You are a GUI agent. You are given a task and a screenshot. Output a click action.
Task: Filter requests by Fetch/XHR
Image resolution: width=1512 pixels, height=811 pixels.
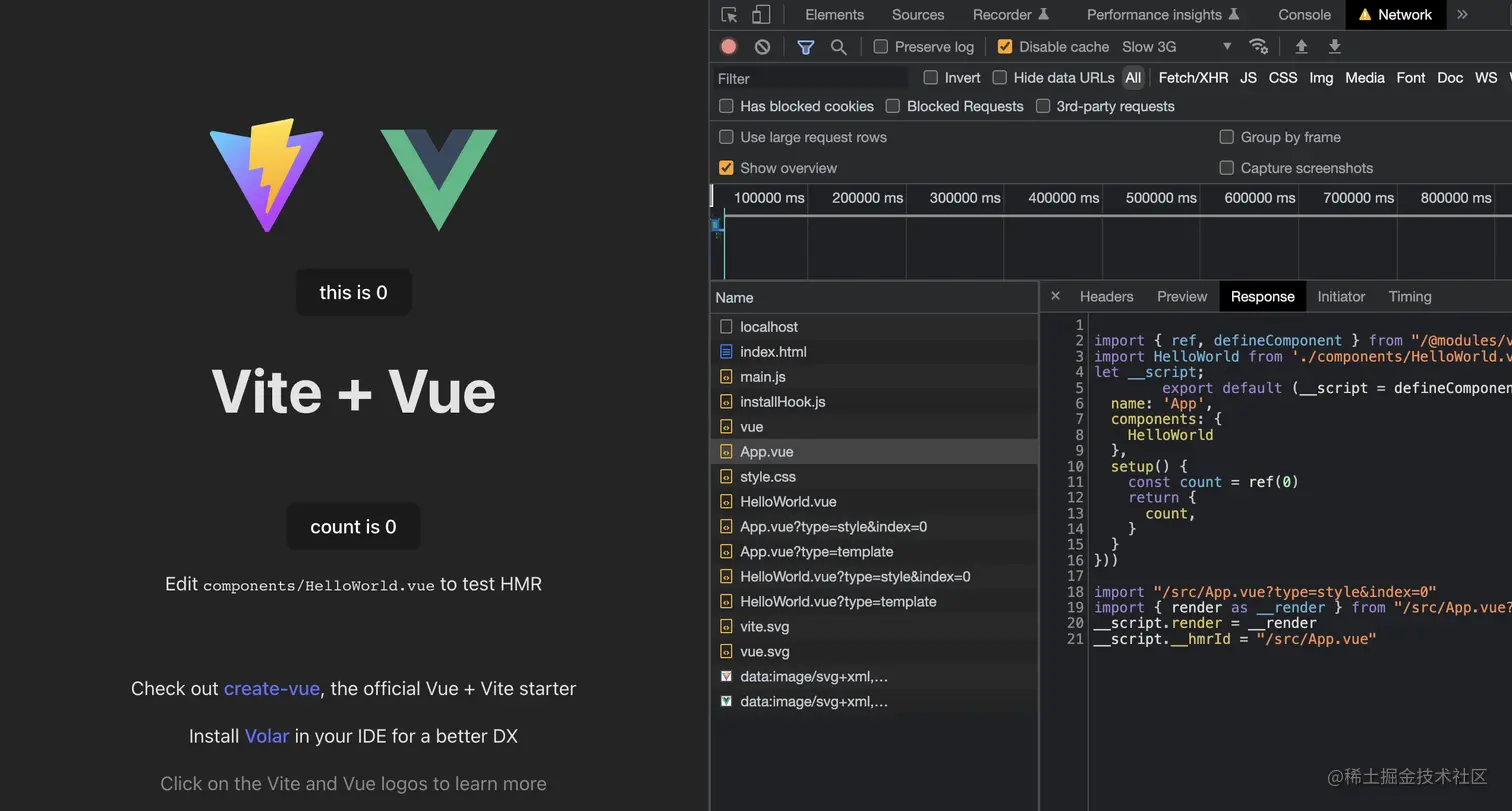[x=1193, y=78]
